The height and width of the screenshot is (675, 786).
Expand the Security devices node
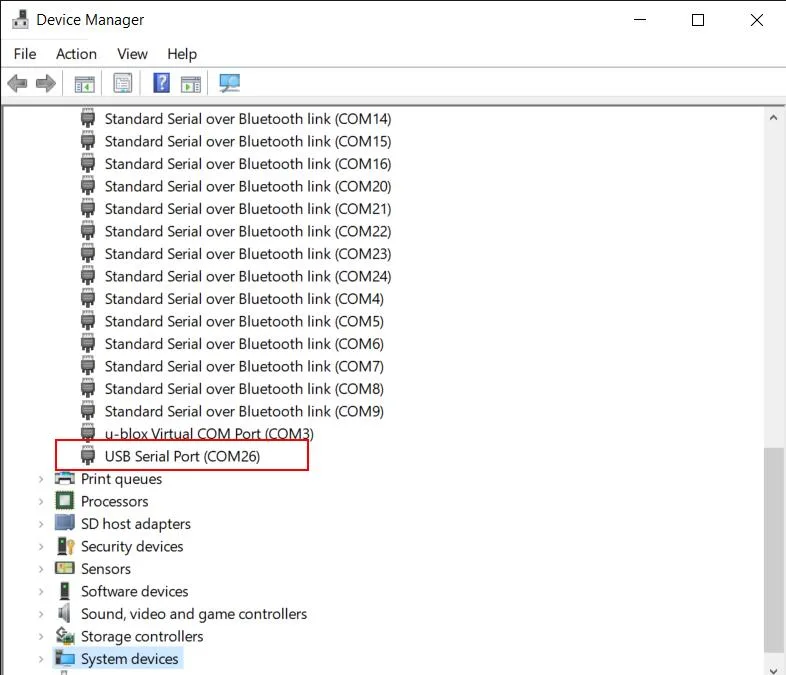pos(41,547)
